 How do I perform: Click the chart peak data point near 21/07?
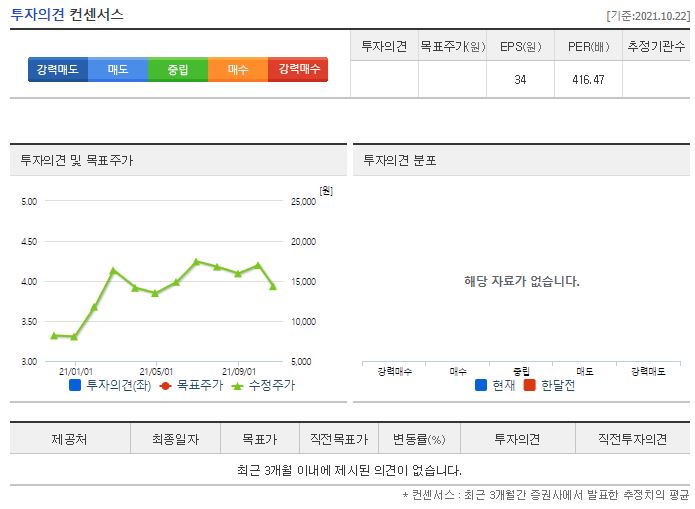pos(197,262)
